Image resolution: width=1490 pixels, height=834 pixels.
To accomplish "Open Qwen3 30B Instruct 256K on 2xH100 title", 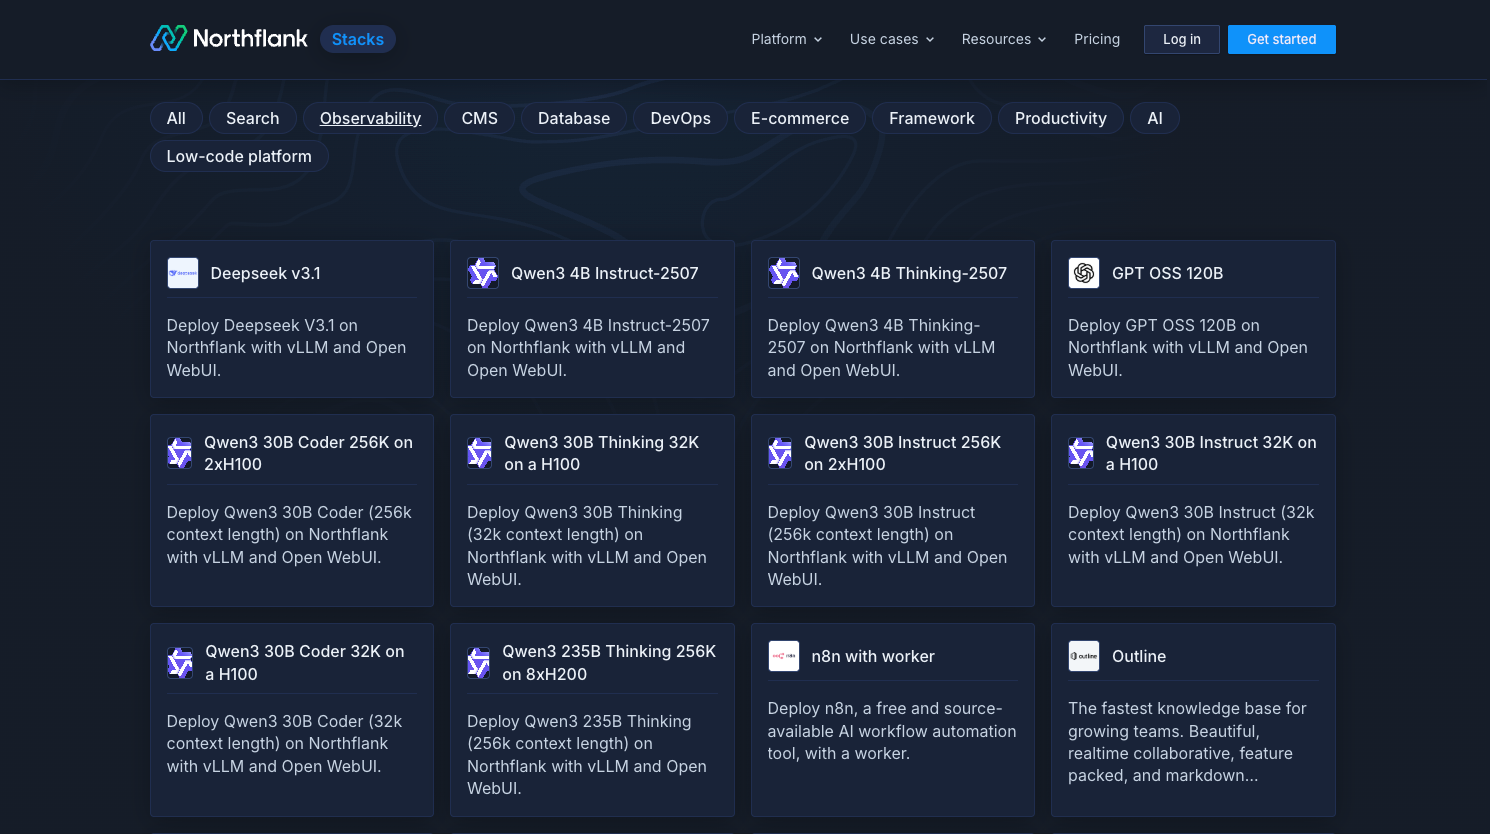I will pos(903,453).
